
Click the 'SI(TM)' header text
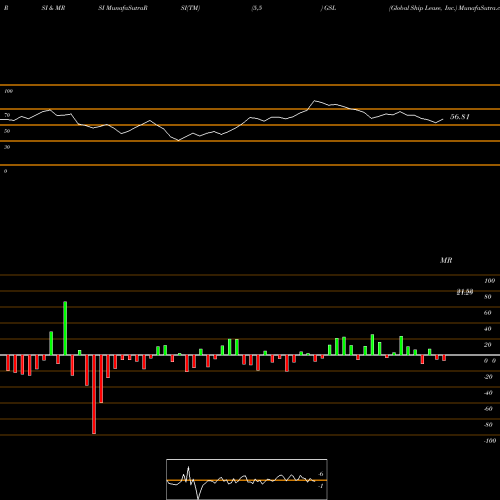(x=190, y=8)
